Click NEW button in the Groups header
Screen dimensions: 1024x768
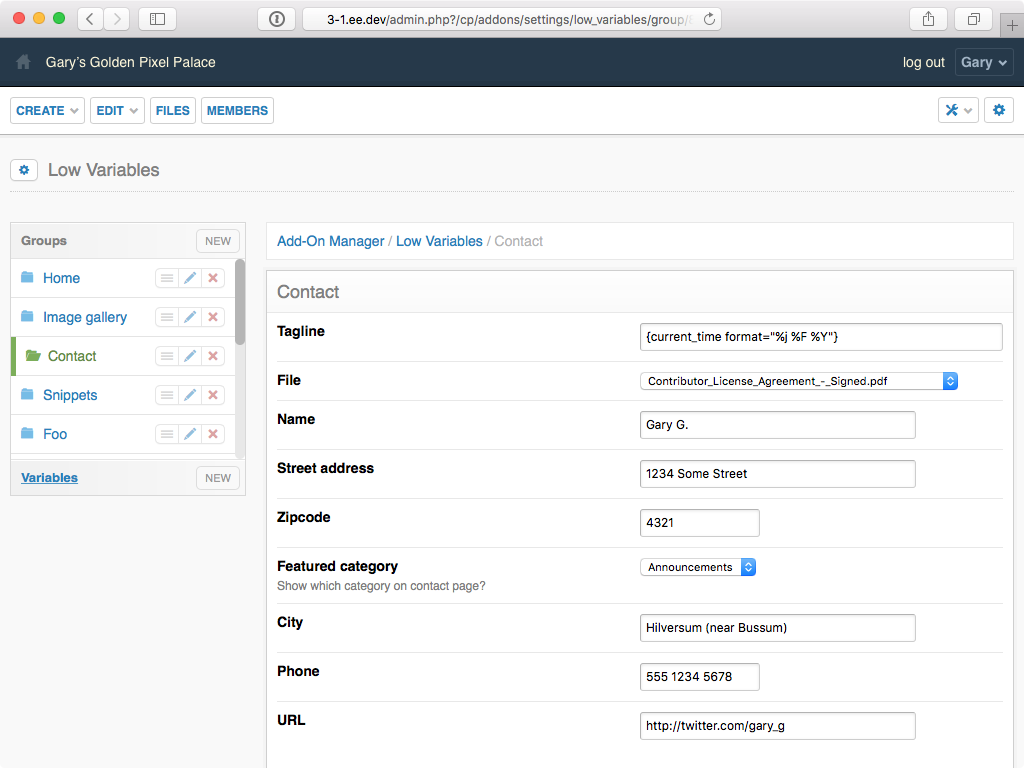point(218,241)
